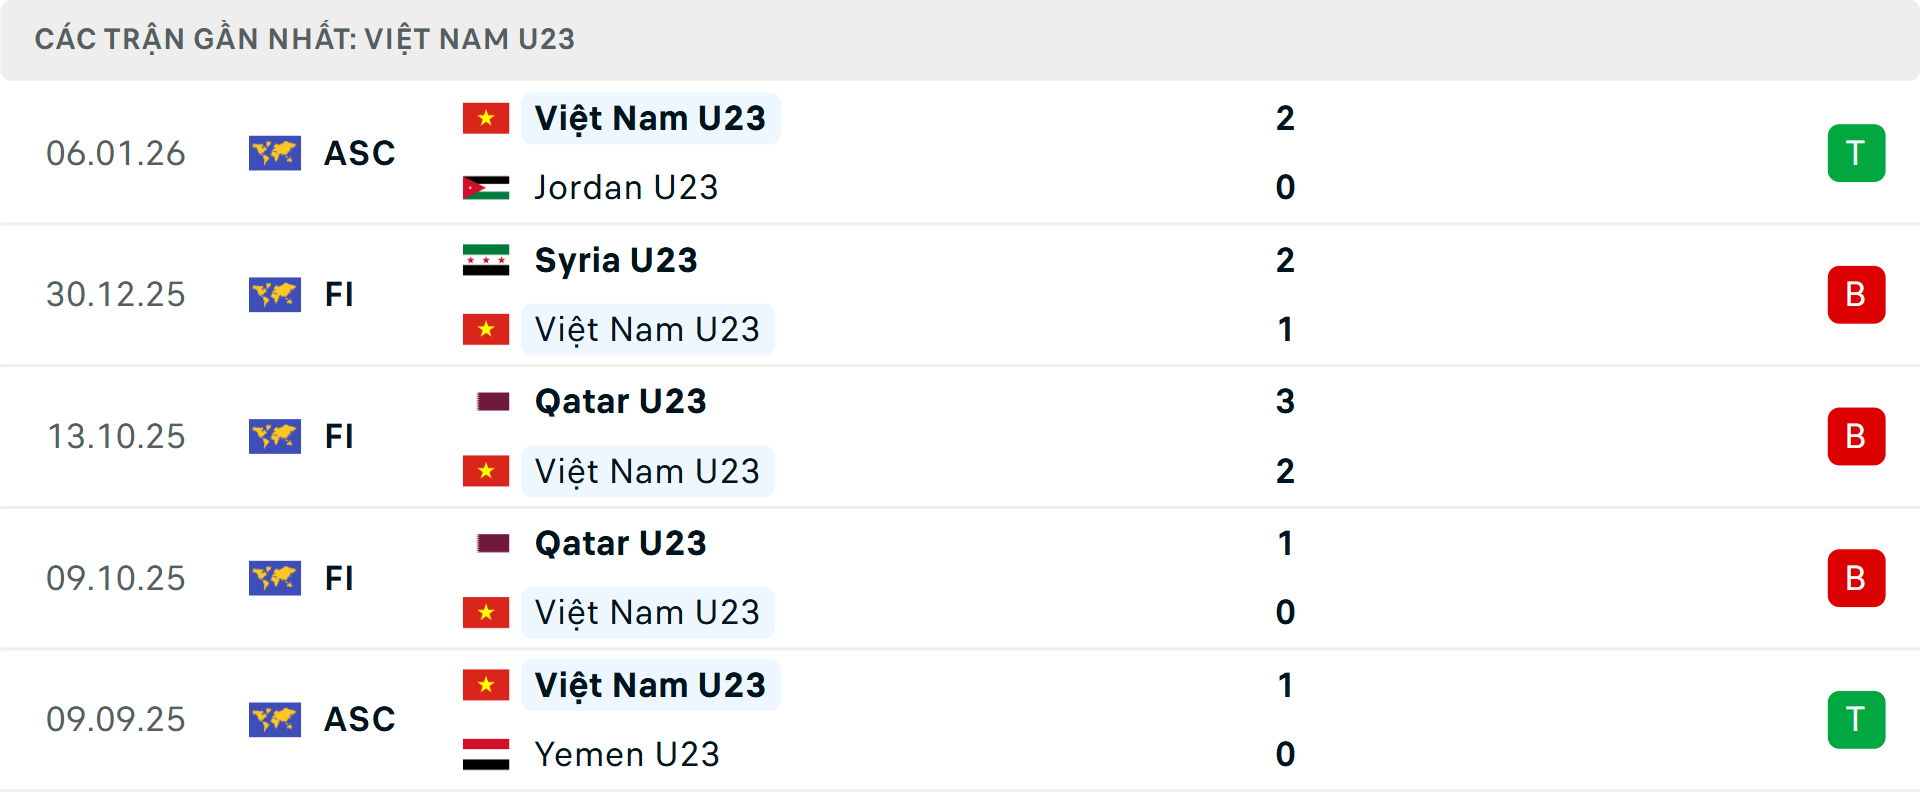Click the Jordan flag icon
The width and height of the screenshot is (1920, 792).
coord(487,187)
